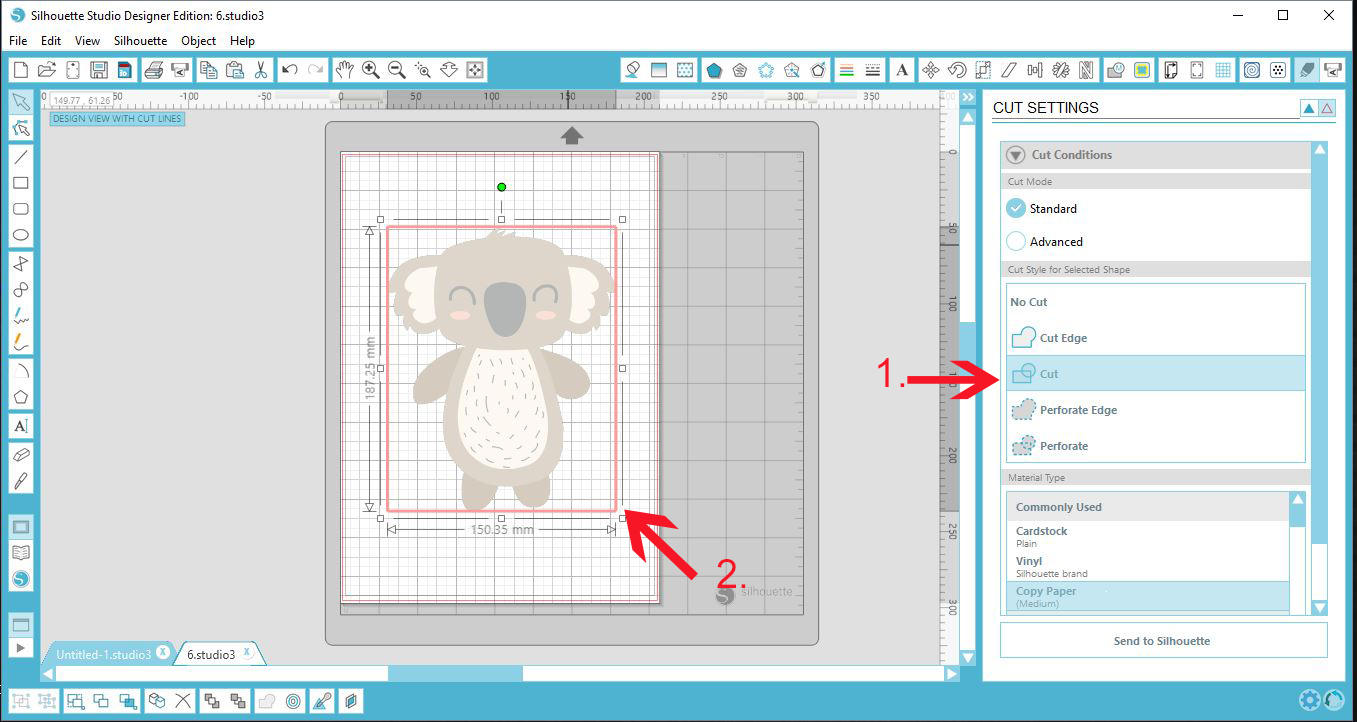Image resolution: width=1357 pixels, height=722 pixels.
Task: Select Copy Paper Medium material
Action: (x=1148, y=597)
